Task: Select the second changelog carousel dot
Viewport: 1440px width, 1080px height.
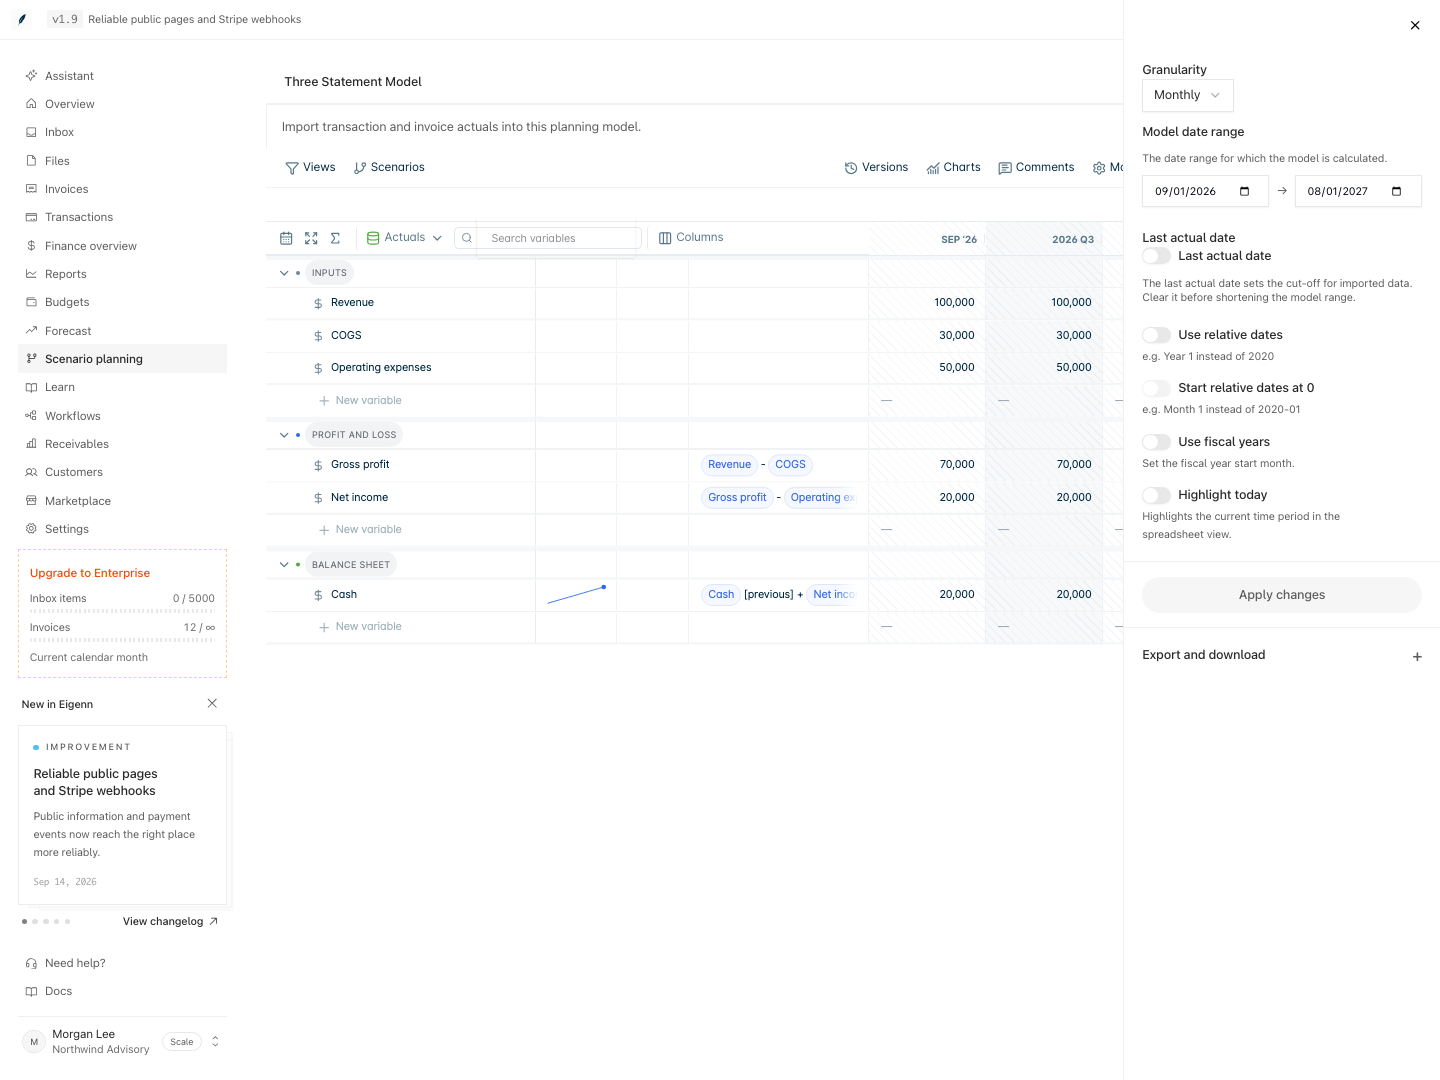Action: tap(35, 922)
